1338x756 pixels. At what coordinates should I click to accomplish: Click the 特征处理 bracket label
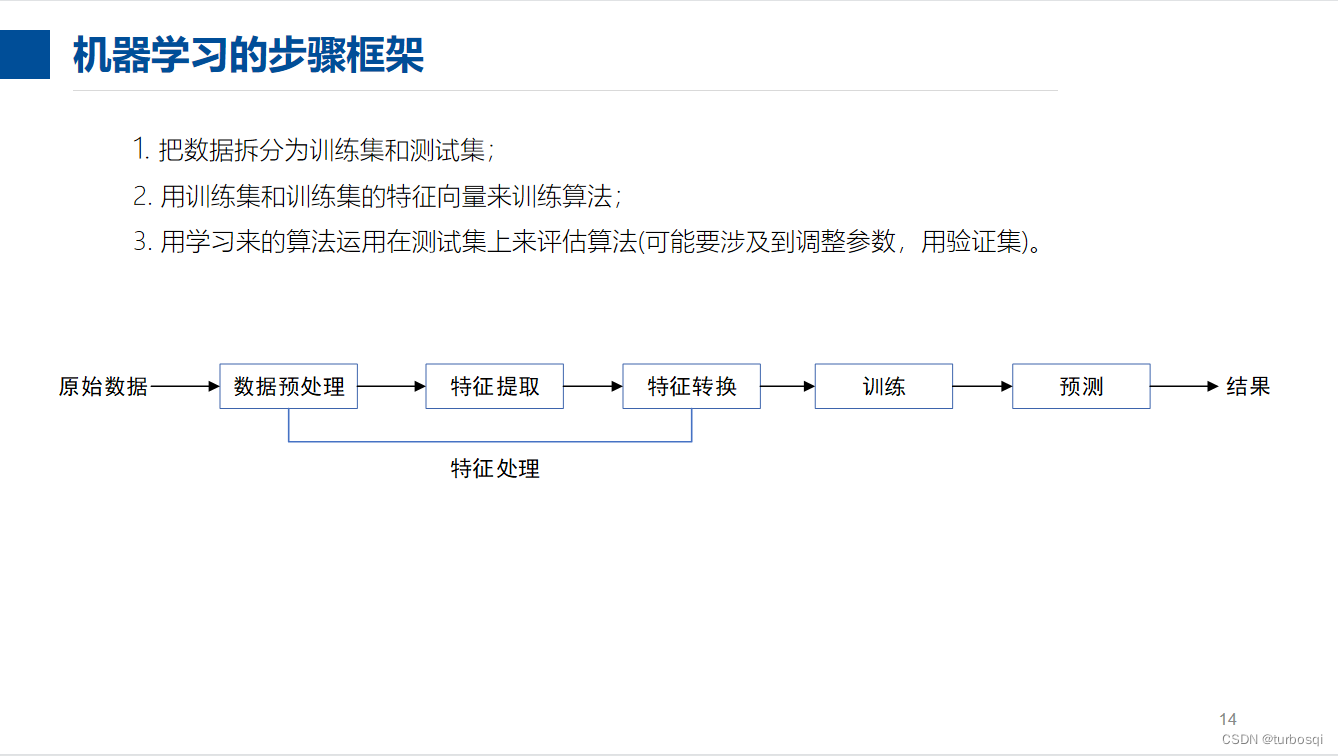pyautogui.click(x=495, y=468)
